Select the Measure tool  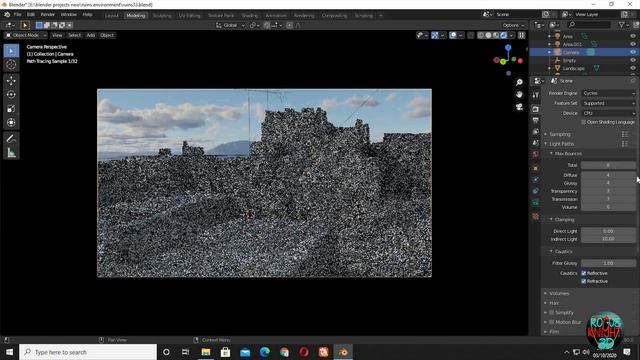[x=11, y=153]
